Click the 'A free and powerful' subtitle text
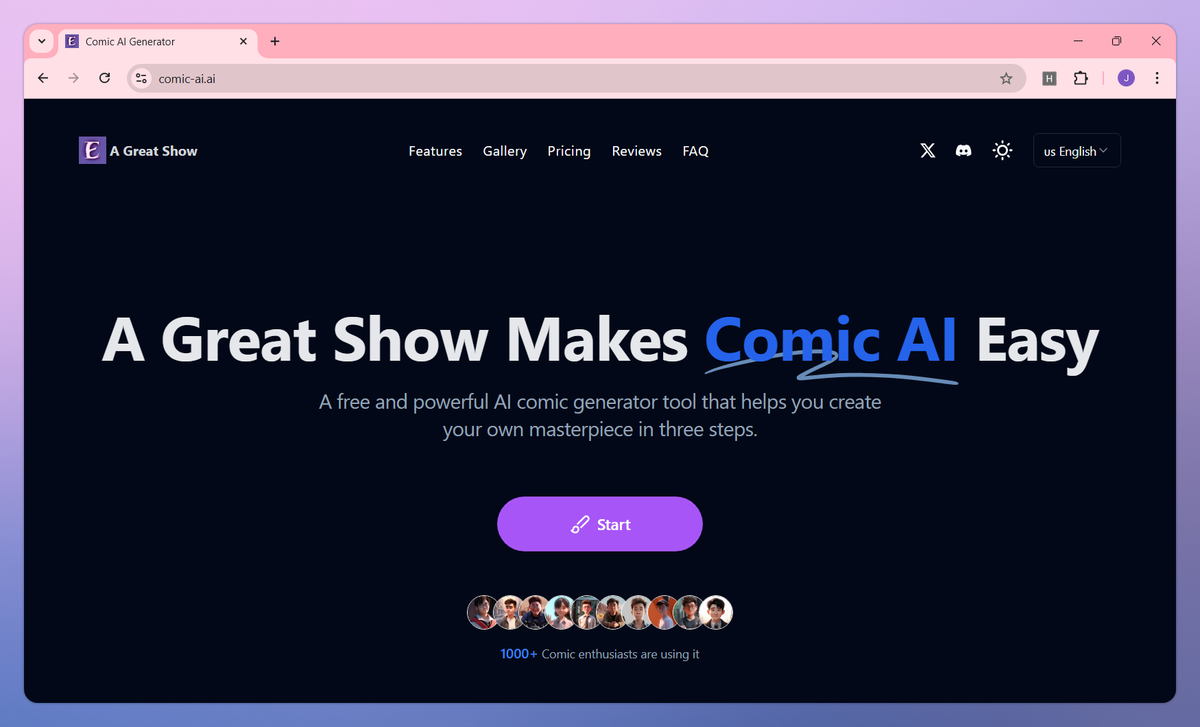This screenshot has height=727, width=1200. (x=600, y=416)
